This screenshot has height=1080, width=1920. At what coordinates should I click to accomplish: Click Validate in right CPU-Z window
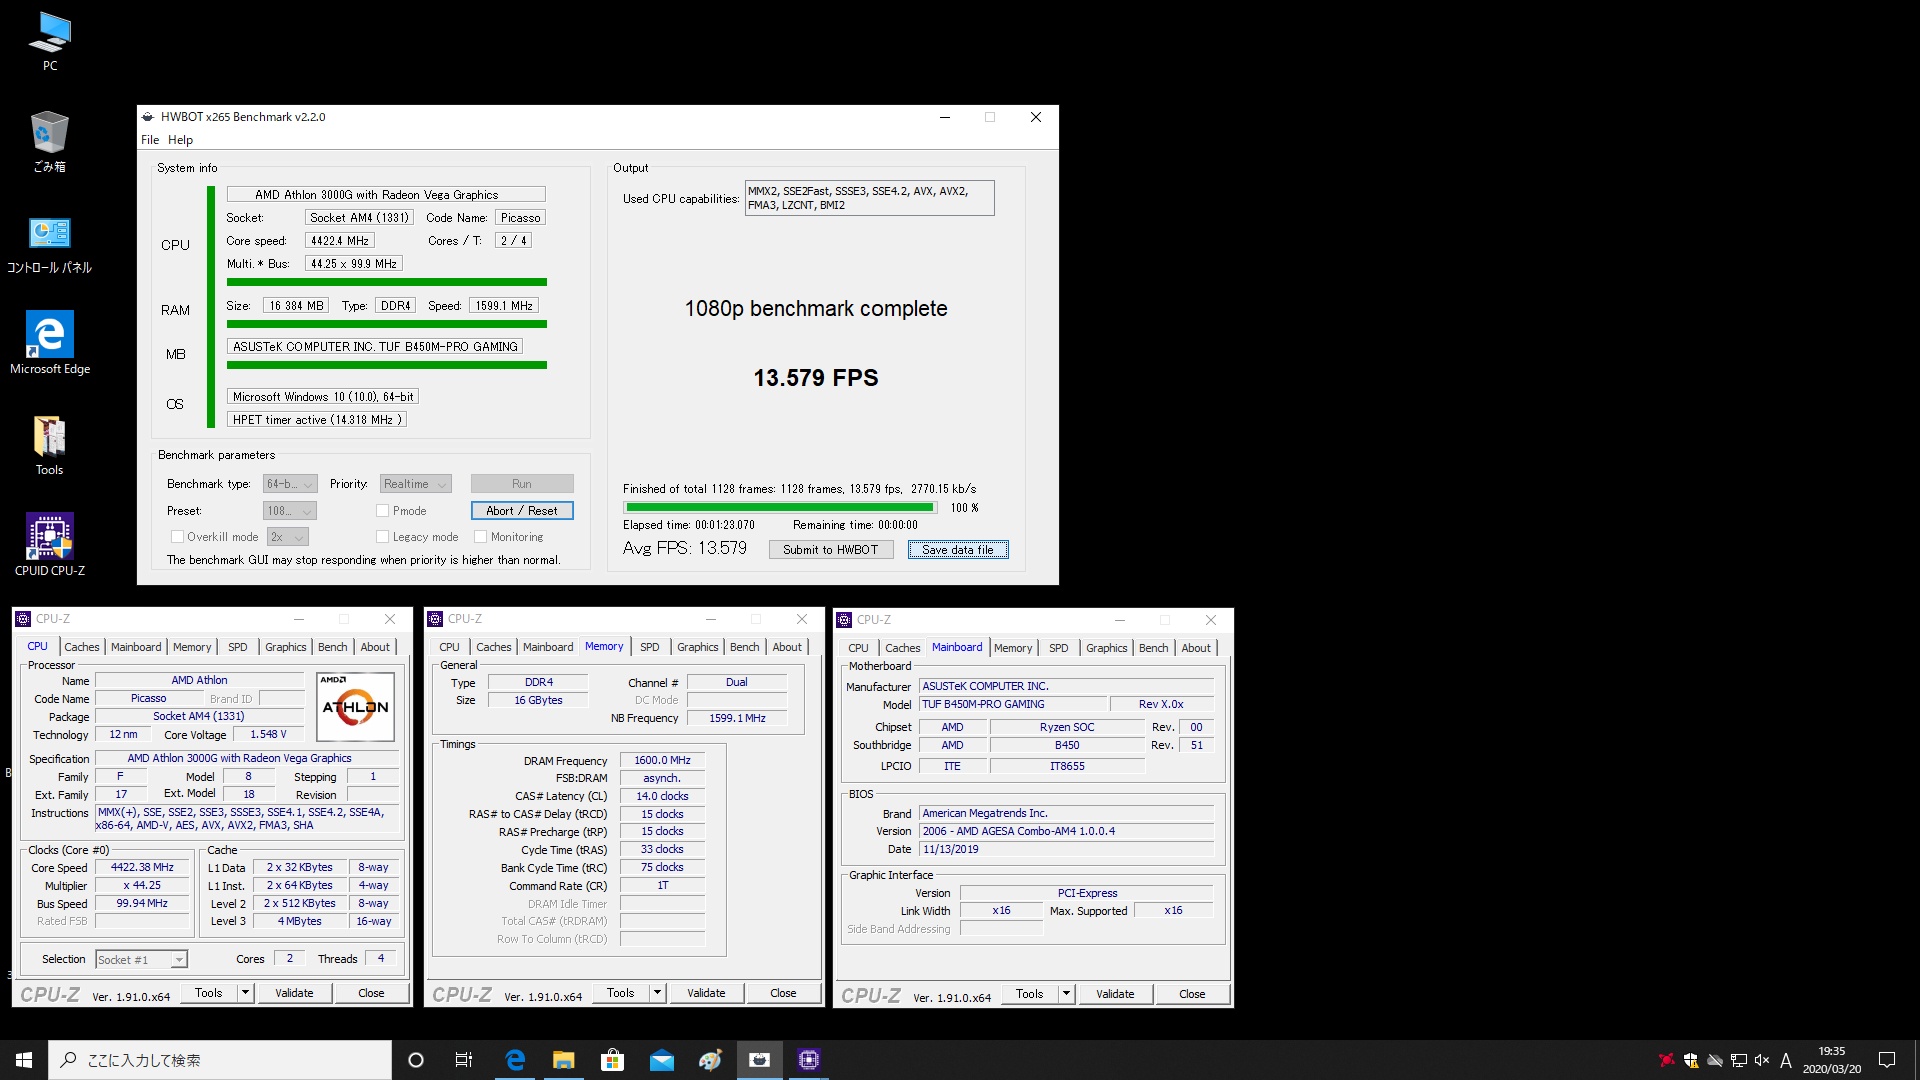(1115, 994)
